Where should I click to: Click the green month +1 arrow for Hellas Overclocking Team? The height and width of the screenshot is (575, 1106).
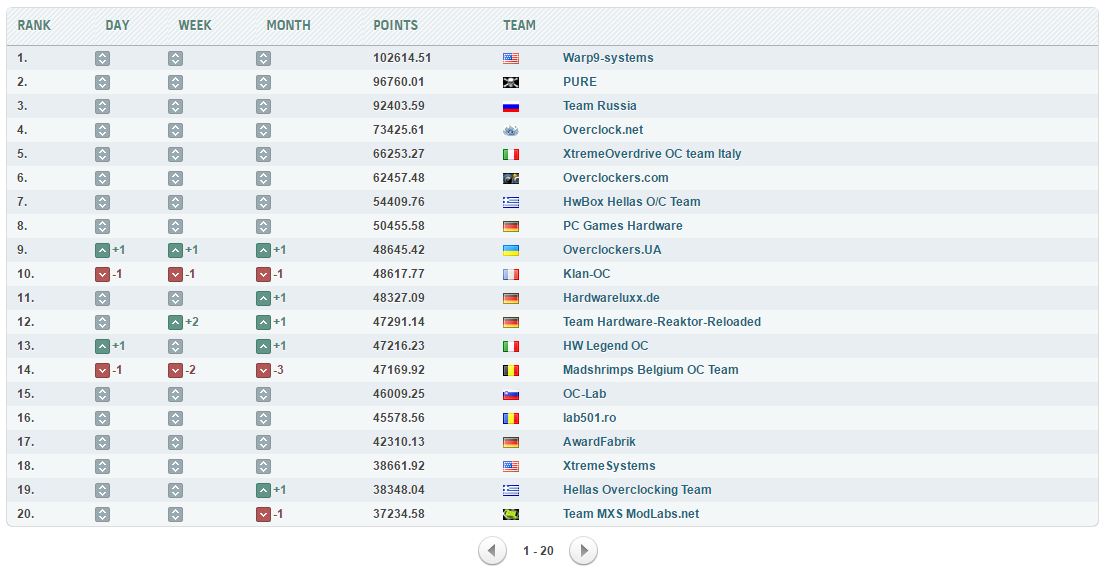(x=263, y=490)
